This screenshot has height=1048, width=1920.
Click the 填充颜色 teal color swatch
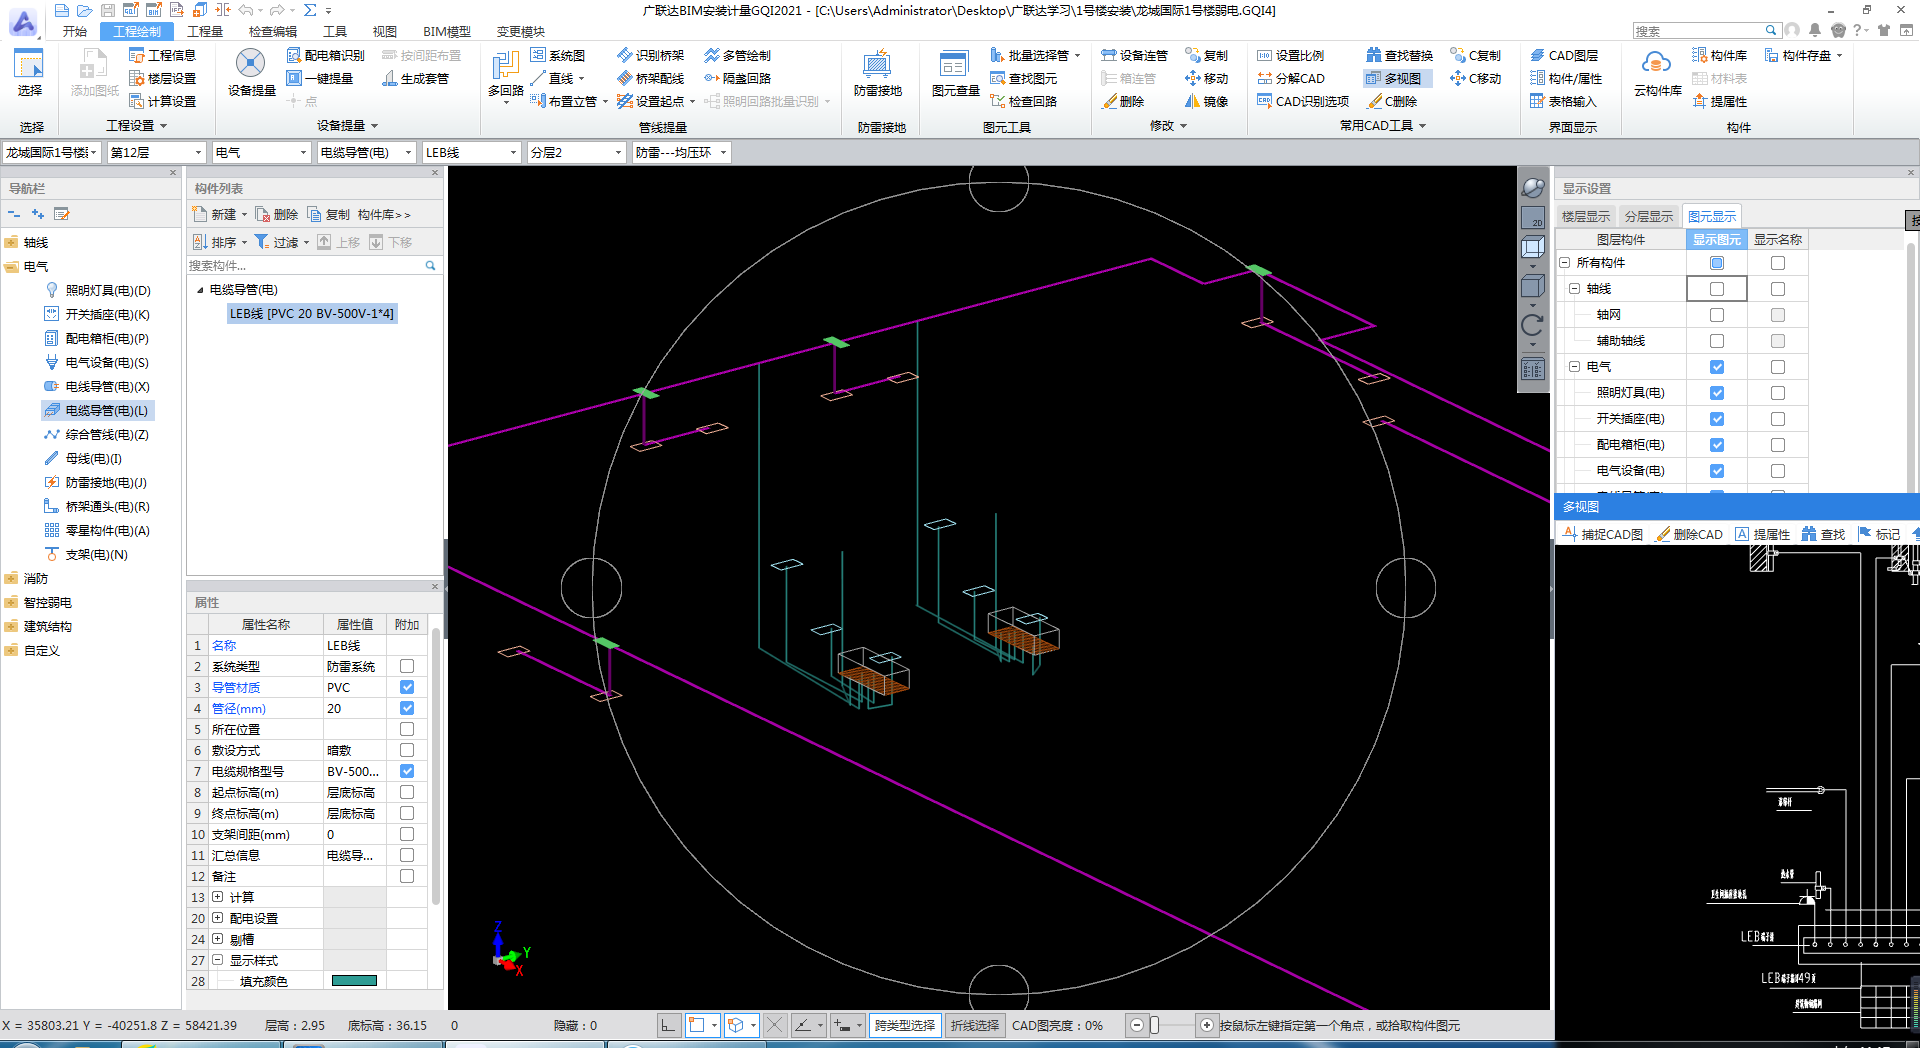coord(354,981)
